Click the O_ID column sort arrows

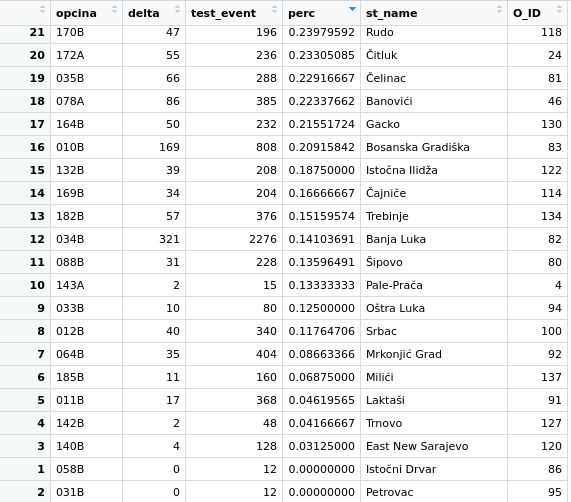point(559,9)
